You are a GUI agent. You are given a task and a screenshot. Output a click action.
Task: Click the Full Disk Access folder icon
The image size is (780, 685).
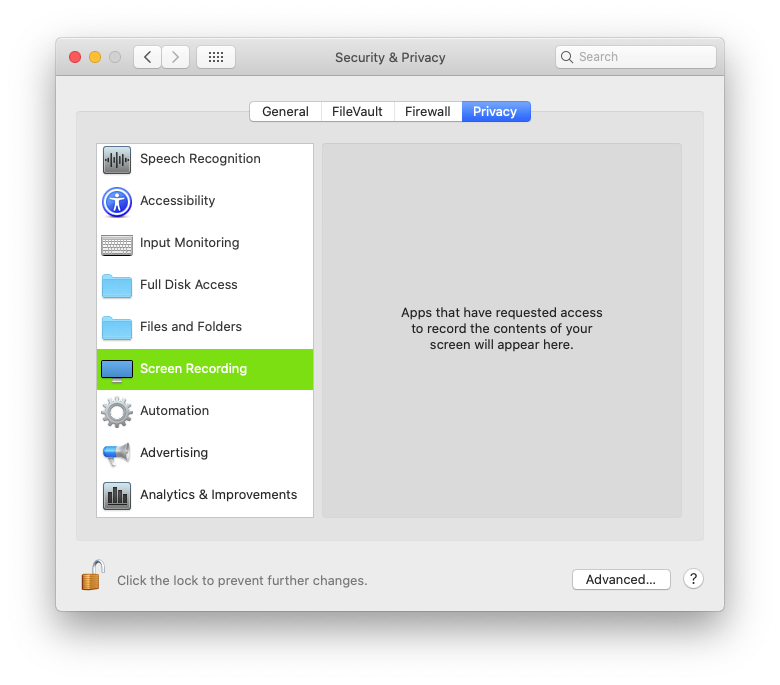[x=117, y=286]
